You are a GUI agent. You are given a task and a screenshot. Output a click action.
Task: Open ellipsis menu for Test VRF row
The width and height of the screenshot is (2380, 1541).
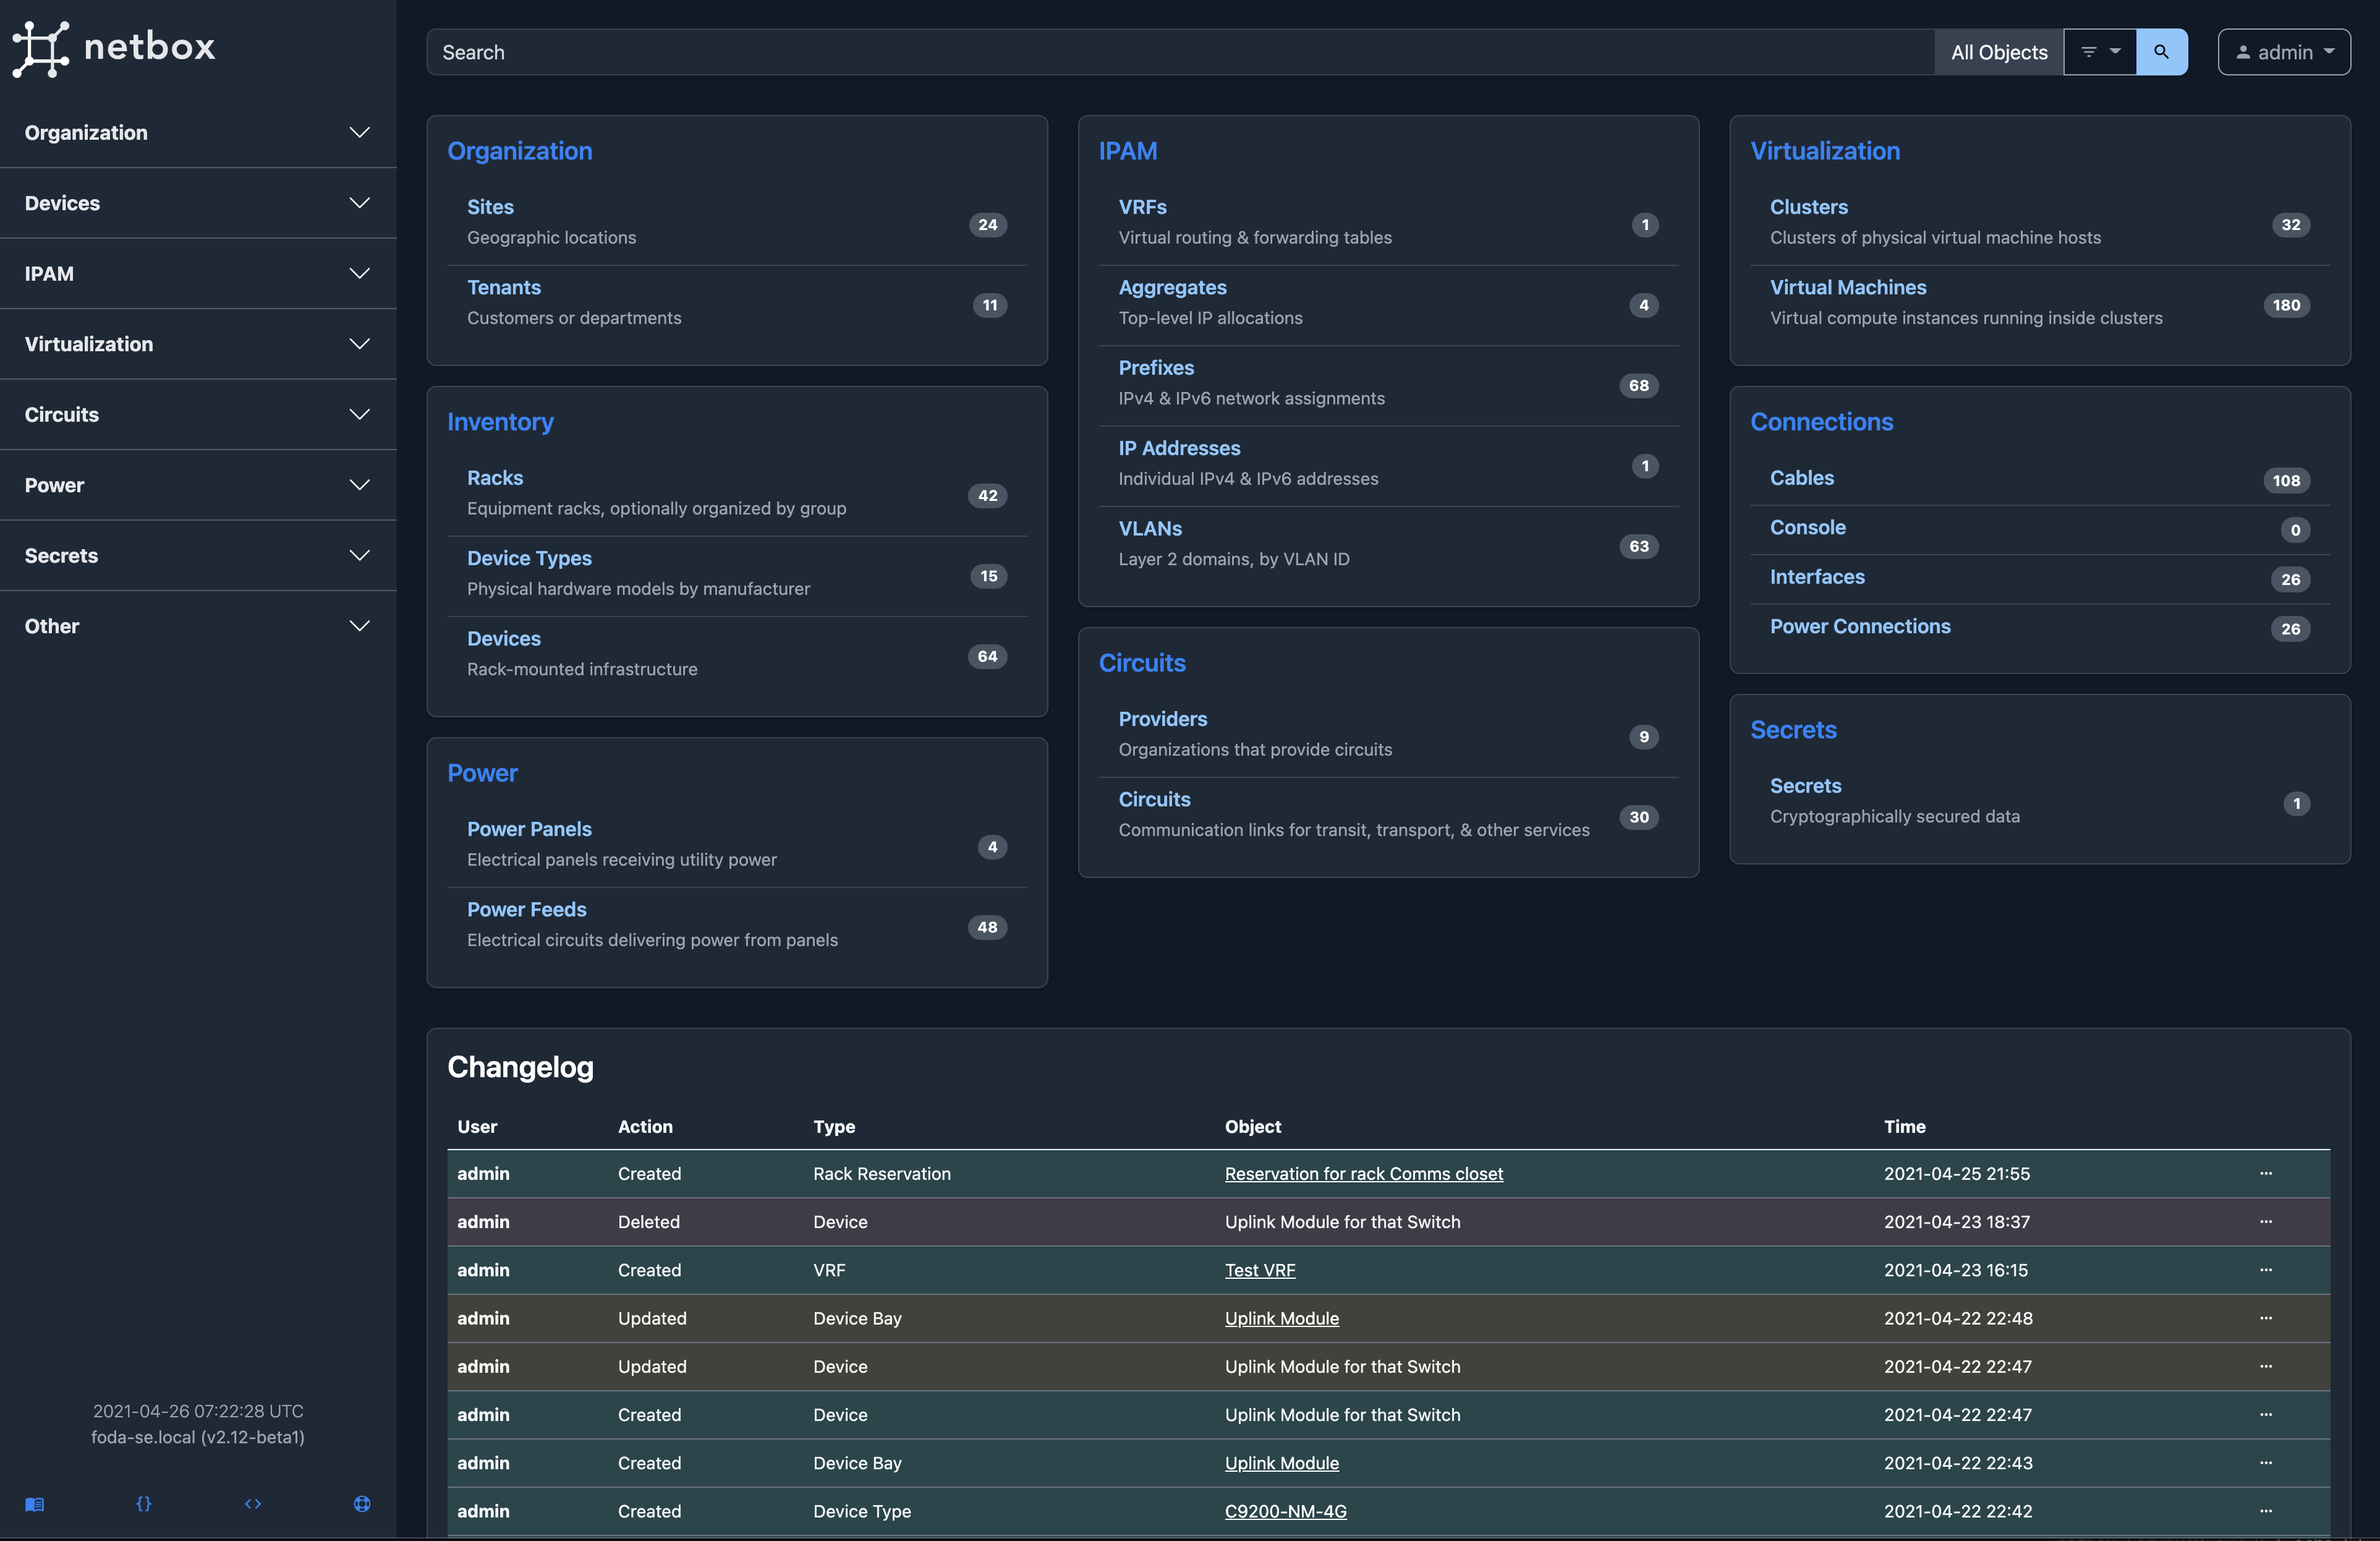[x=2265, y=1270]
